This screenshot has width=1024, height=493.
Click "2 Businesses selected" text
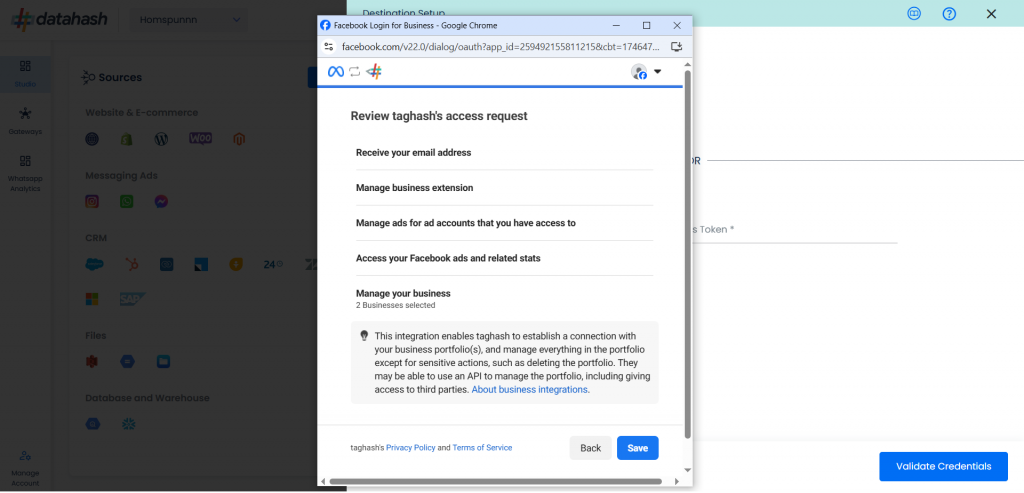(395, 305)
